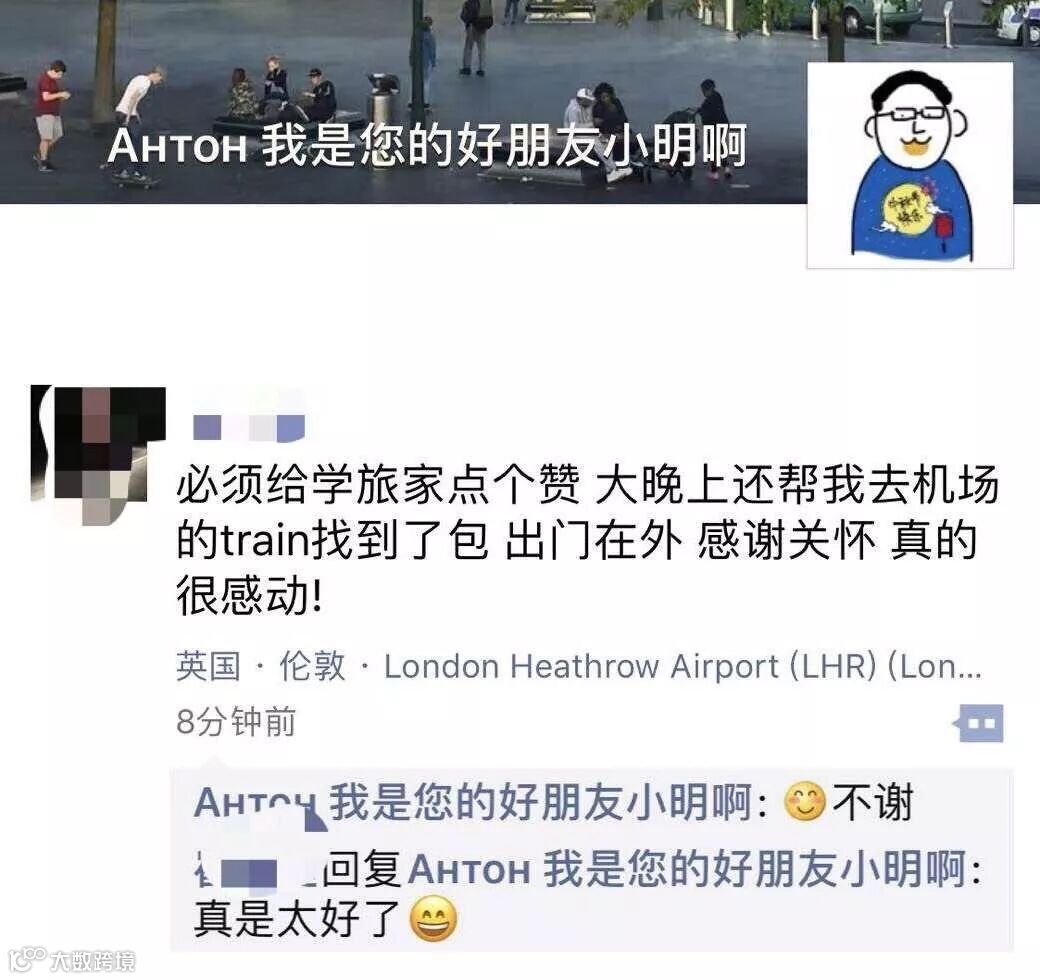This screenshot has width=1040, height=980.
Task: Open the blurred poster name above the post
Action: (x=249, y=428)
